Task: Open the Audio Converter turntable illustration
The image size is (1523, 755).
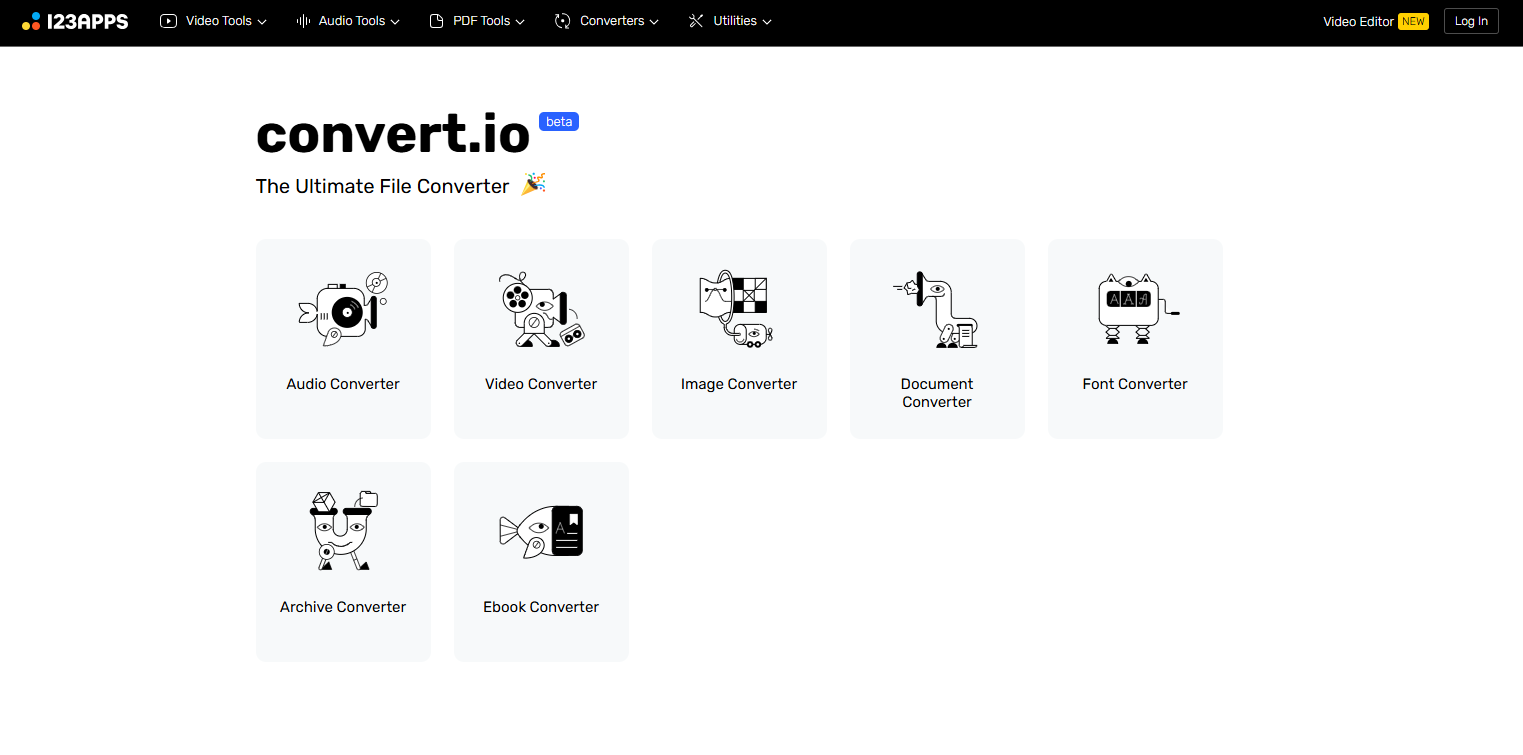Action: pyautogui.click(x=343, y=309)
